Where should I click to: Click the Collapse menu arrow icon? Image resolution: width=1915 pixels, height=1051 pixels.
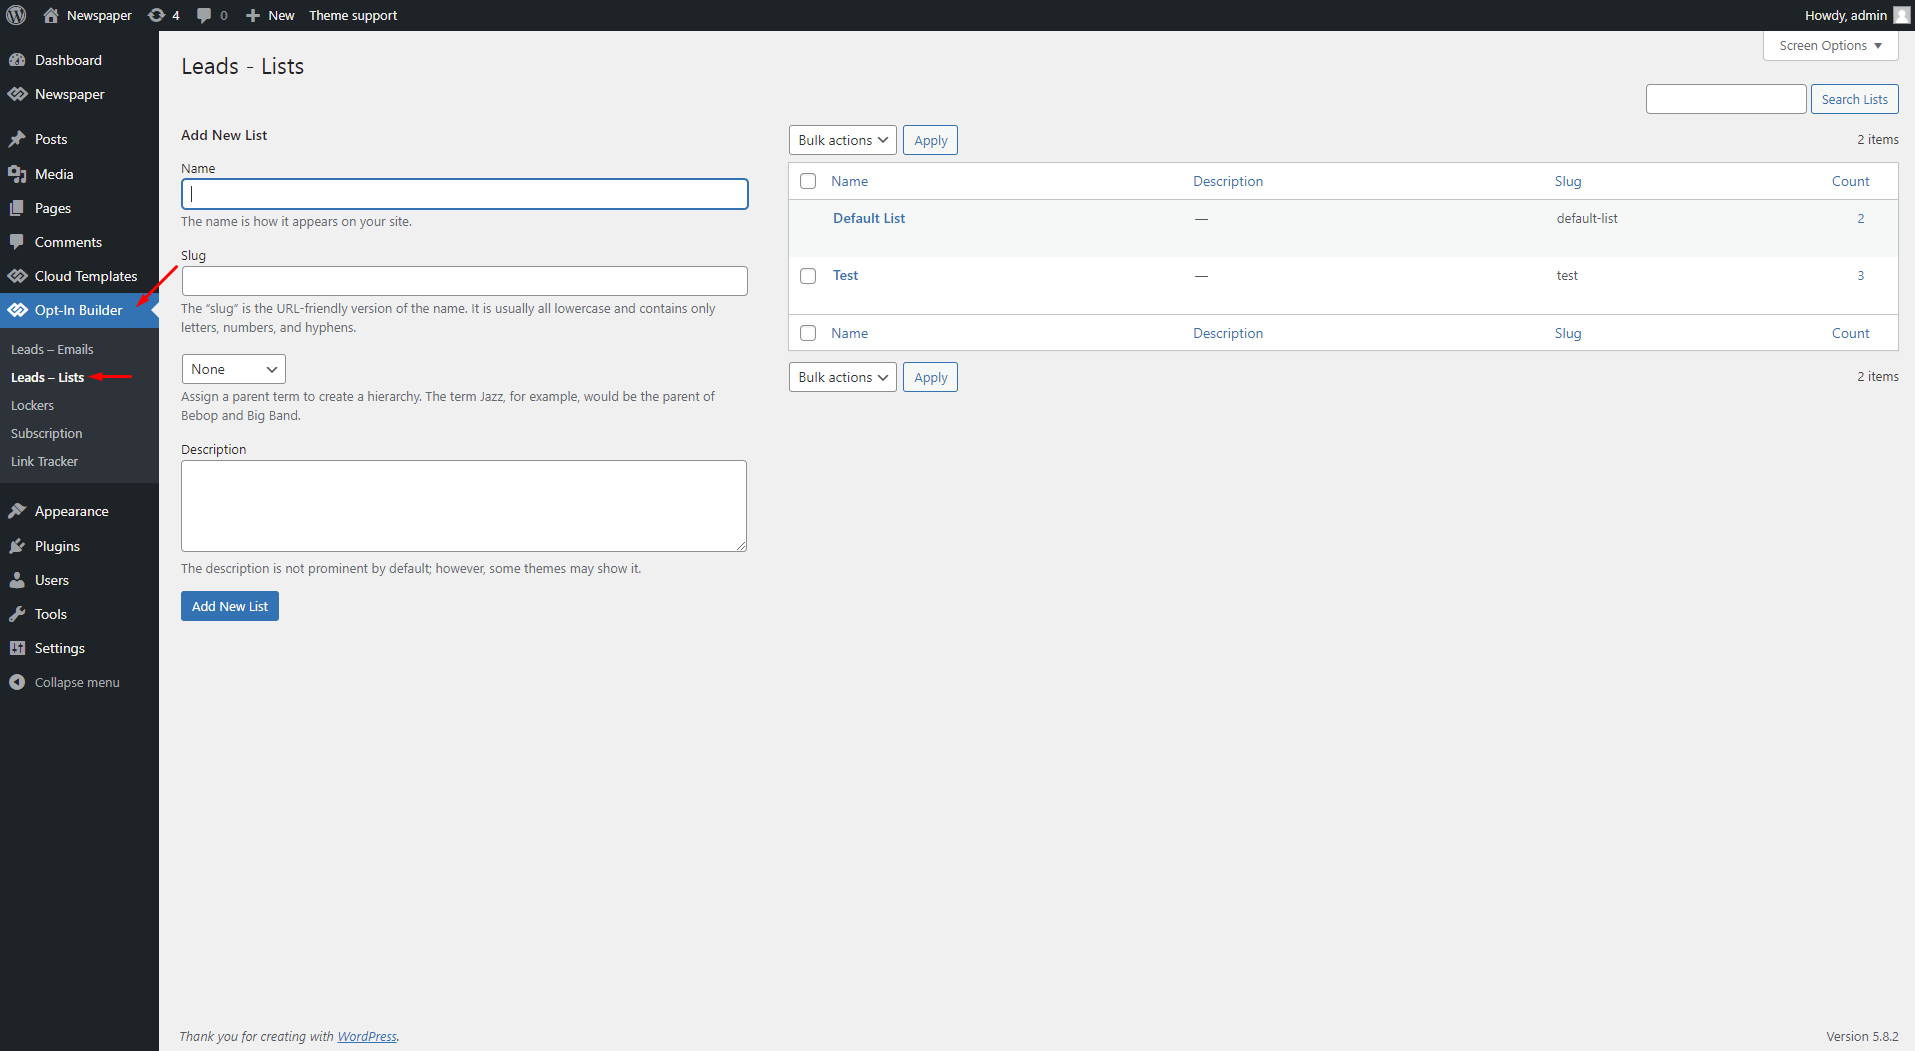[17, 682]
